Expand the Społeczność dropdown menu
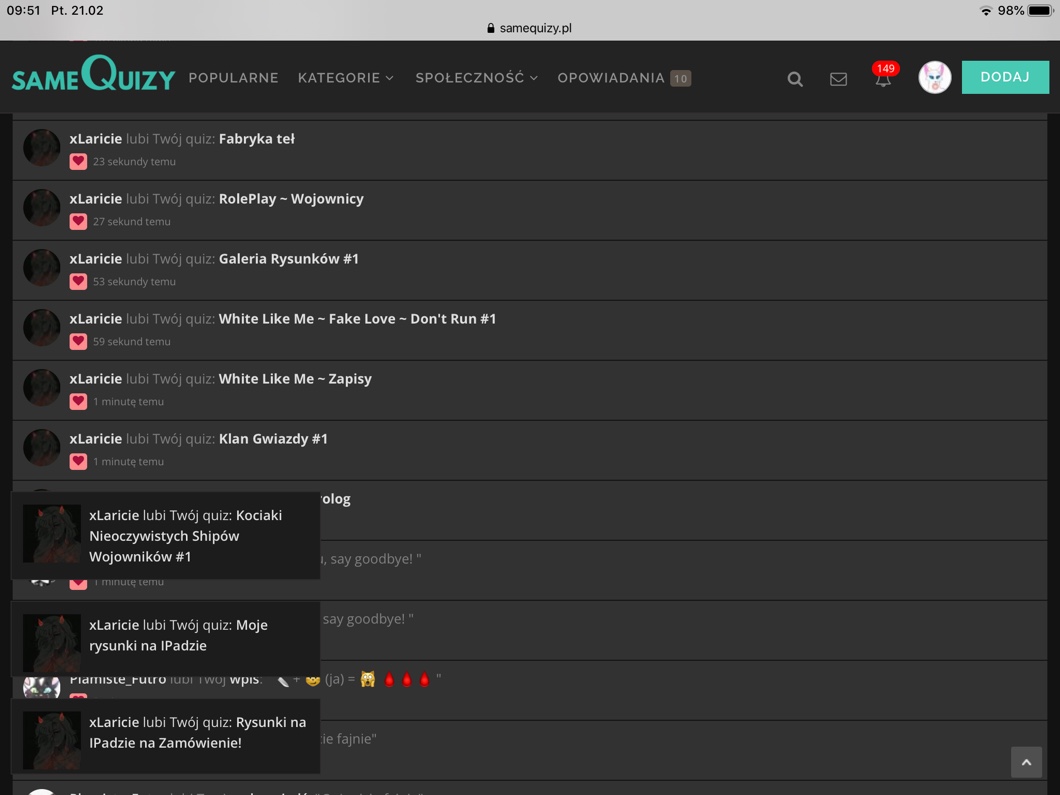Screen dimensions: 1060x795 [x=476, y=78]
